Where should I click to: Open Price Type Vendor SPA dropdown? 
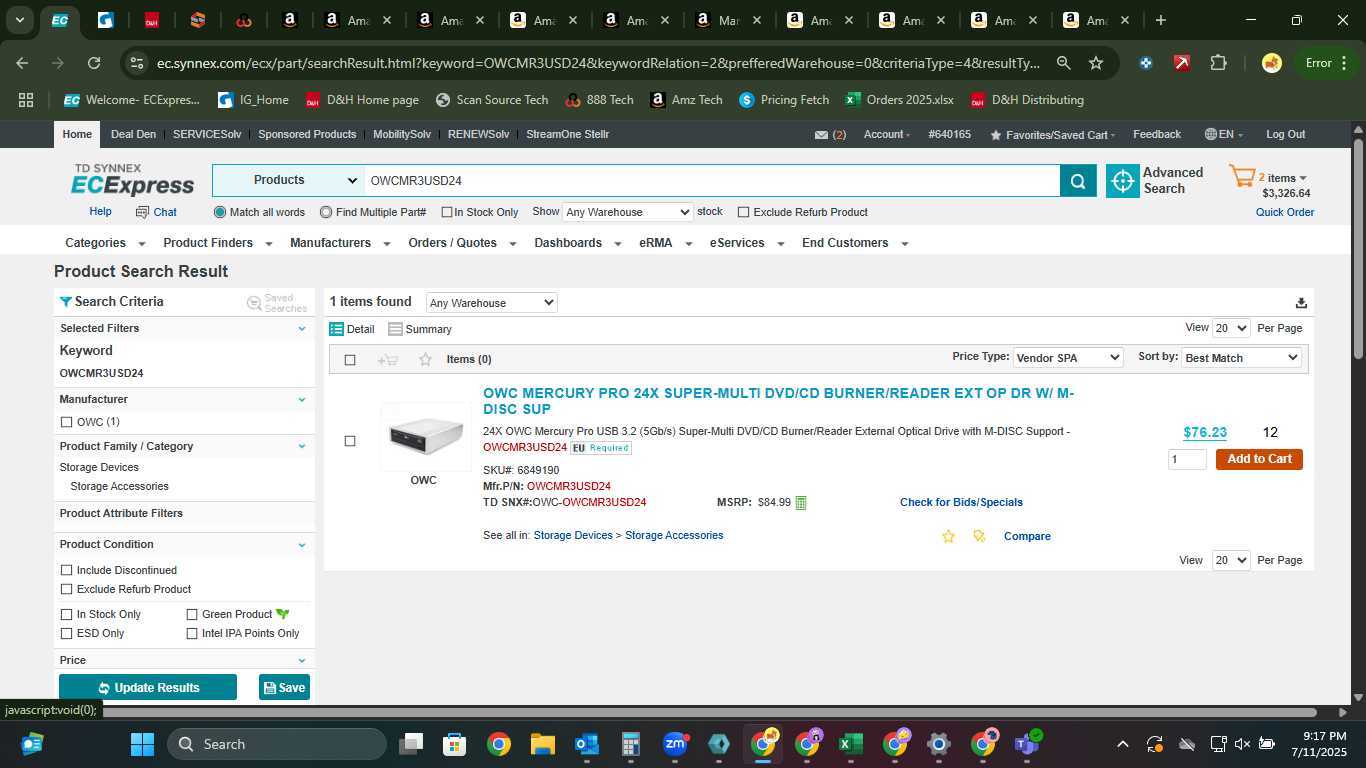coord(1068,358)
